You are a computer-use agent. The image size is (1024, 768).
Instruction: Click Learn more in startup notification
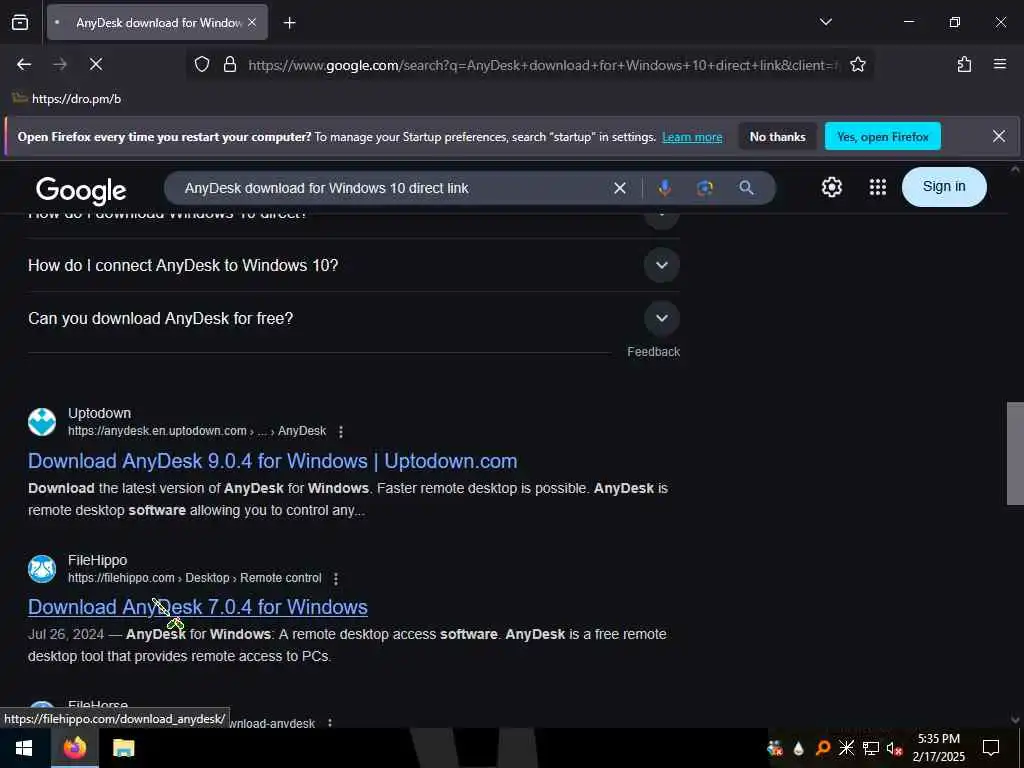(x=692, y=137)
